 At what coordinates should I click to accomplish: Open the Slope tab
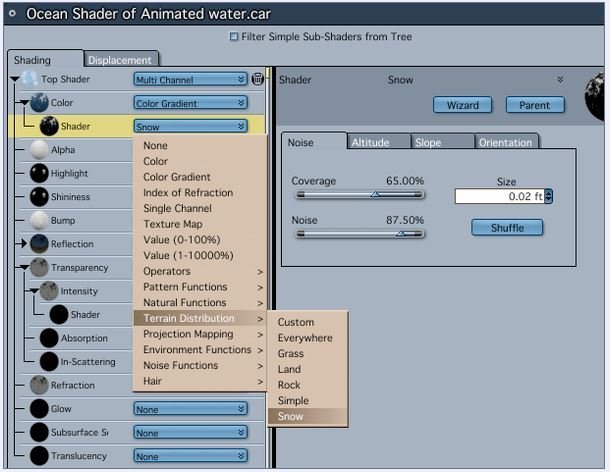(442, 142)
